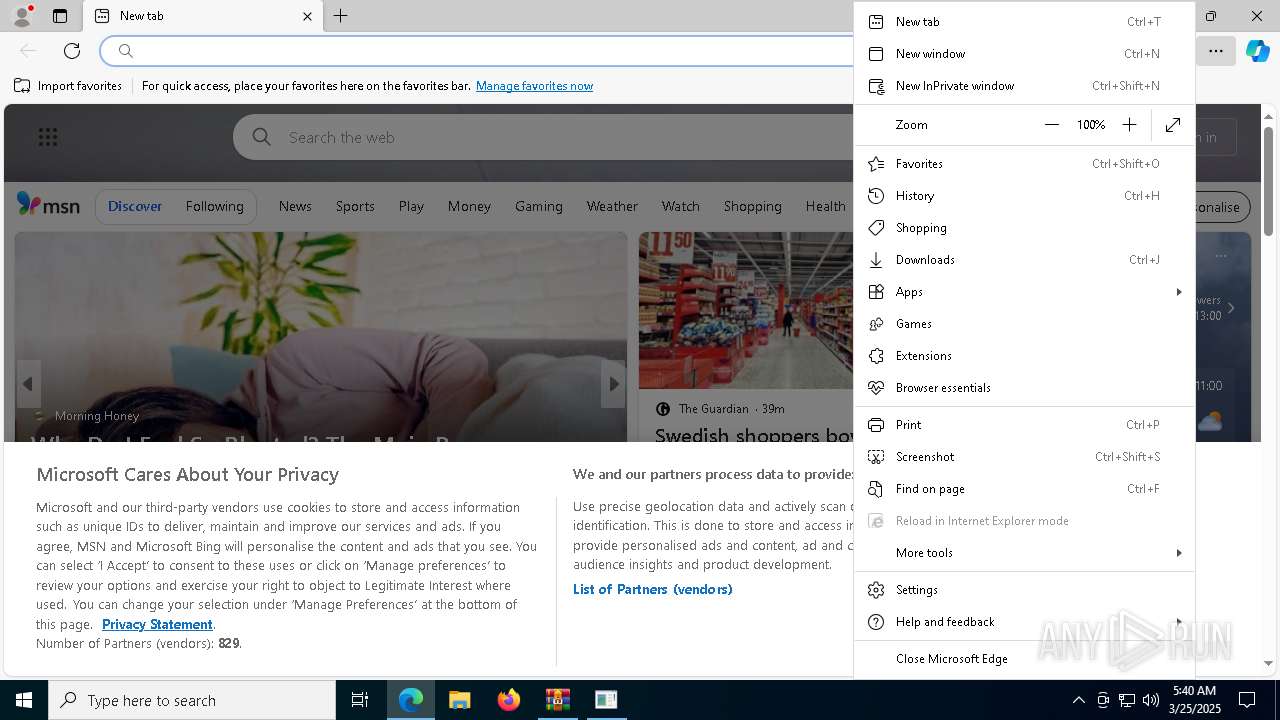Open the Windows Start button
1280x720 pixels.
pyautogui.click(x=24, y=700)
